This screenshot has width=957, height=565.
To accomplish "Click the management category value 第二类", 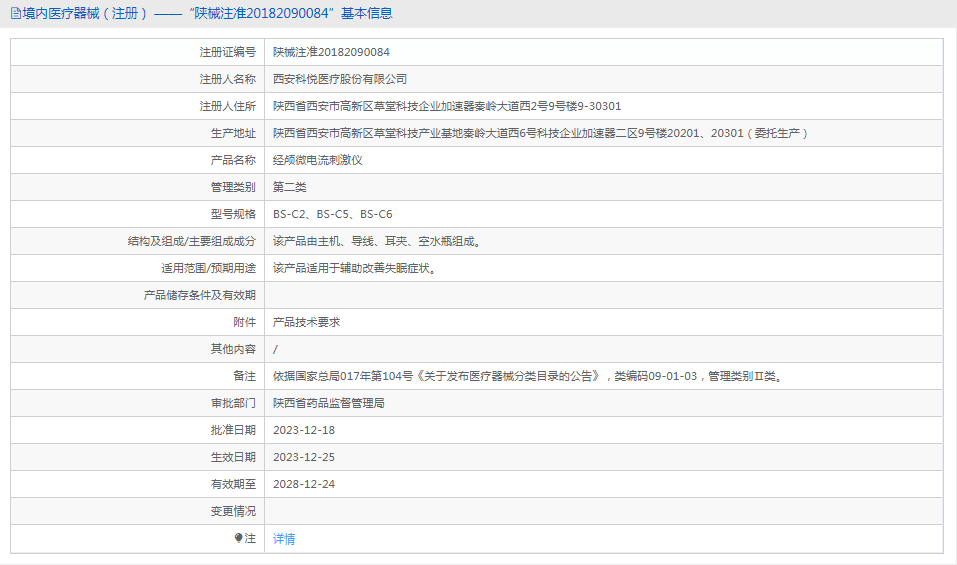I will (290, 187).
